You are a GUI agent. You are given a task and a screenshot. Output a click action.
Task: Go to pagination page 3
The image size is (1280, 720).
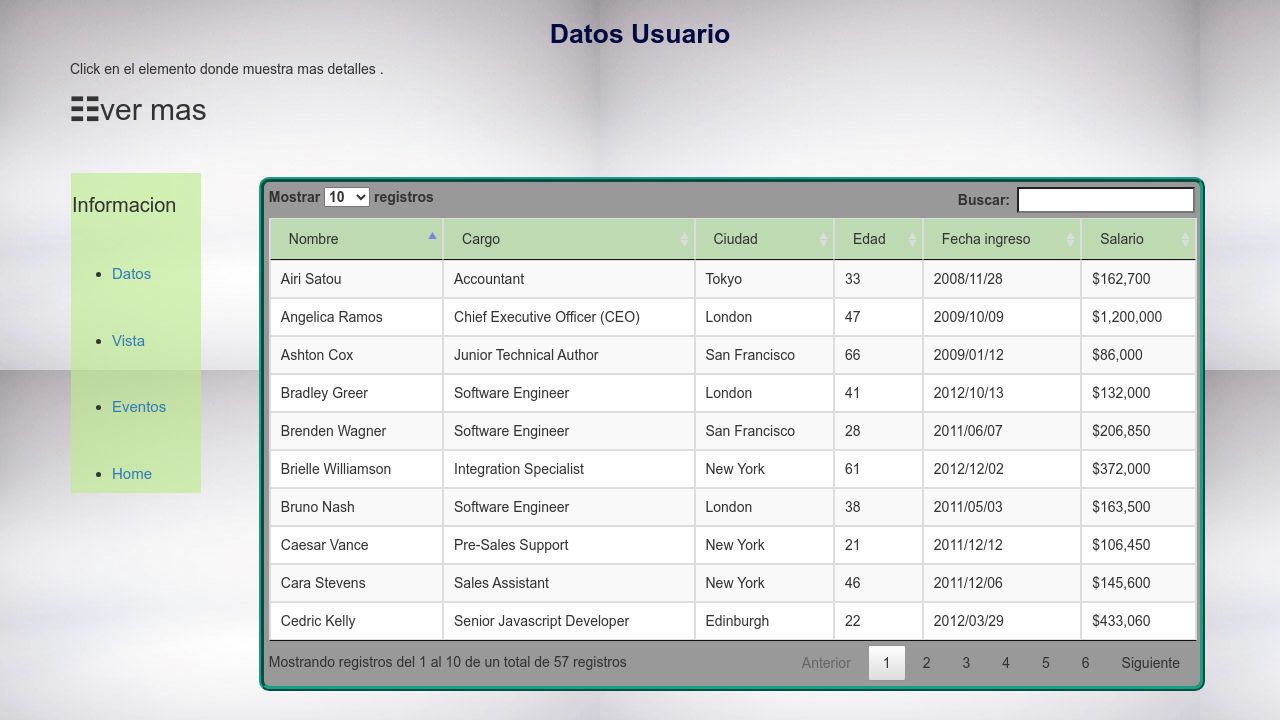click(966, 663)
